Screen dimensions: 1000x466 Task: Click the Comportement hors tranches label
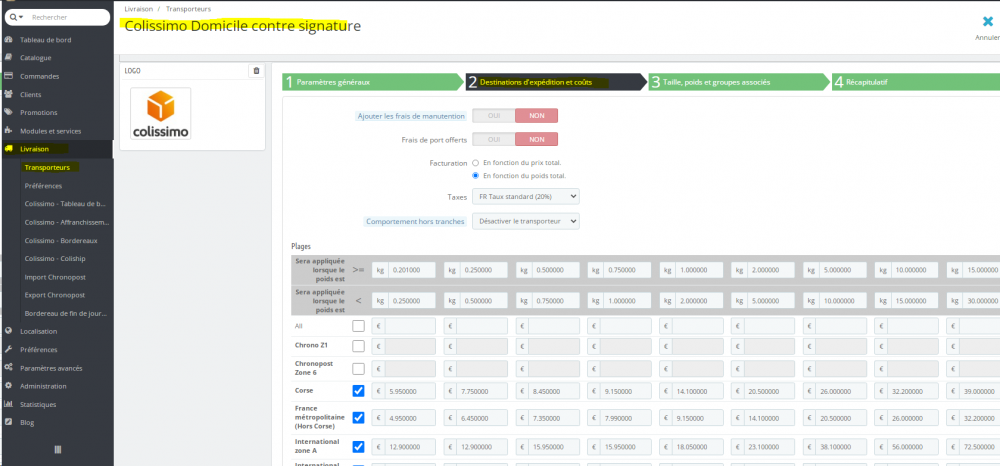[415, 222]
